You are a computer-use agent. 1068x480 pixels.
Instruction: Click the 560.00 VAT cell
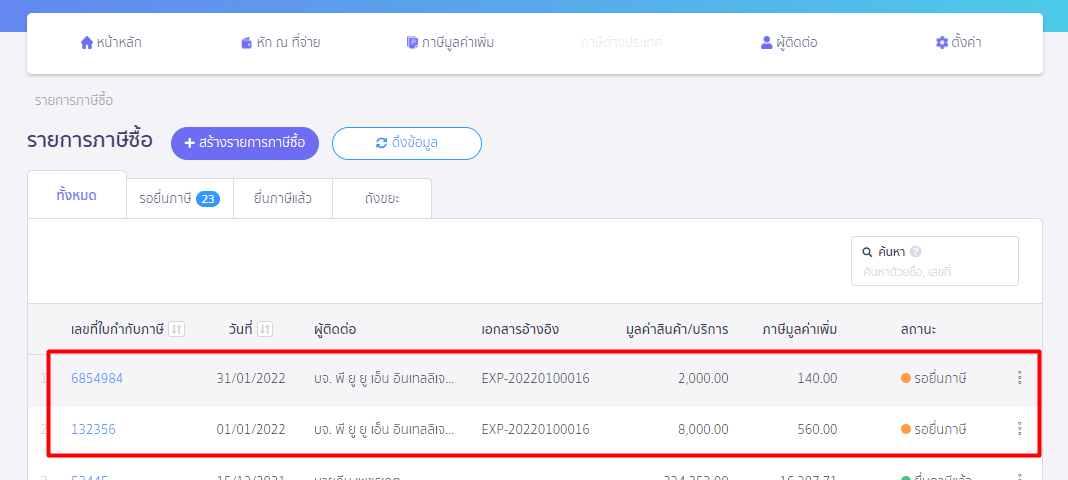[x=817, y=430]
